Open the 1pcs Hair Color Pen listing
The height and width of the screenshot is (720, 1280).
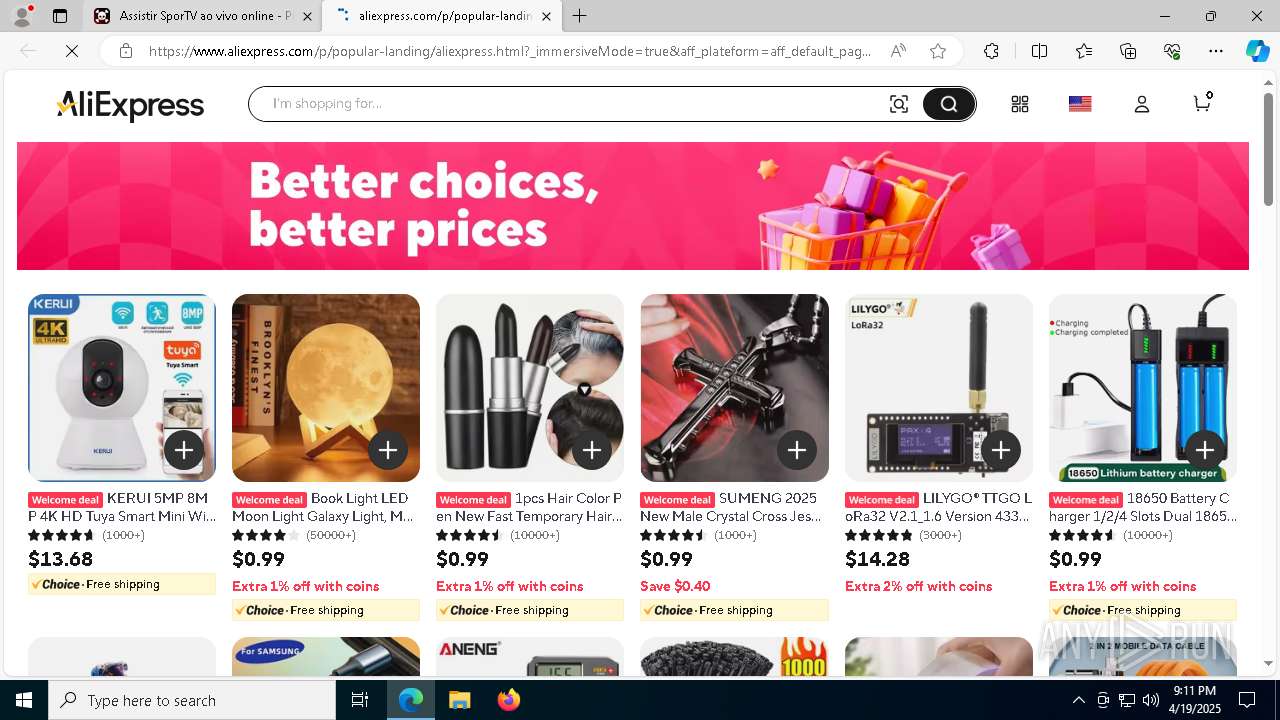[x=529, y=507]
